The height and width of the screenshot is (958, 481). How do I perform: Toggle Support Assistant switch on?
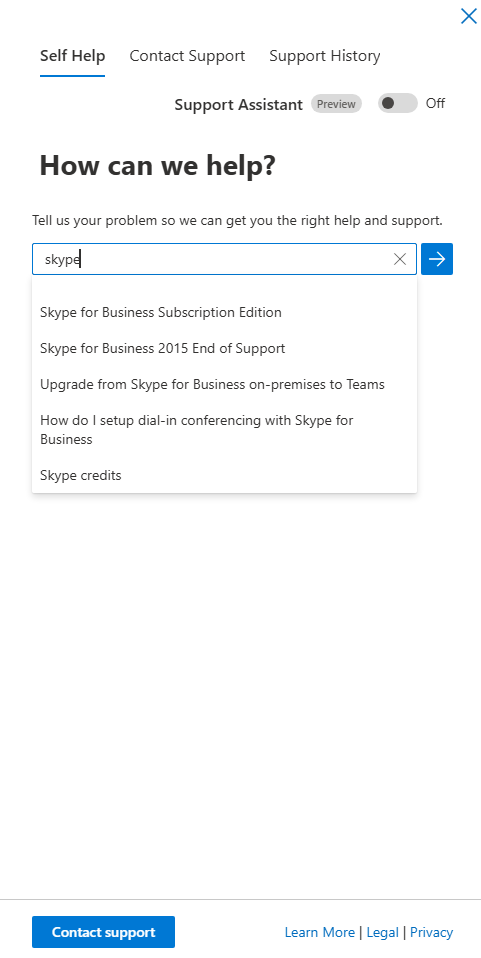pos(397,103)
